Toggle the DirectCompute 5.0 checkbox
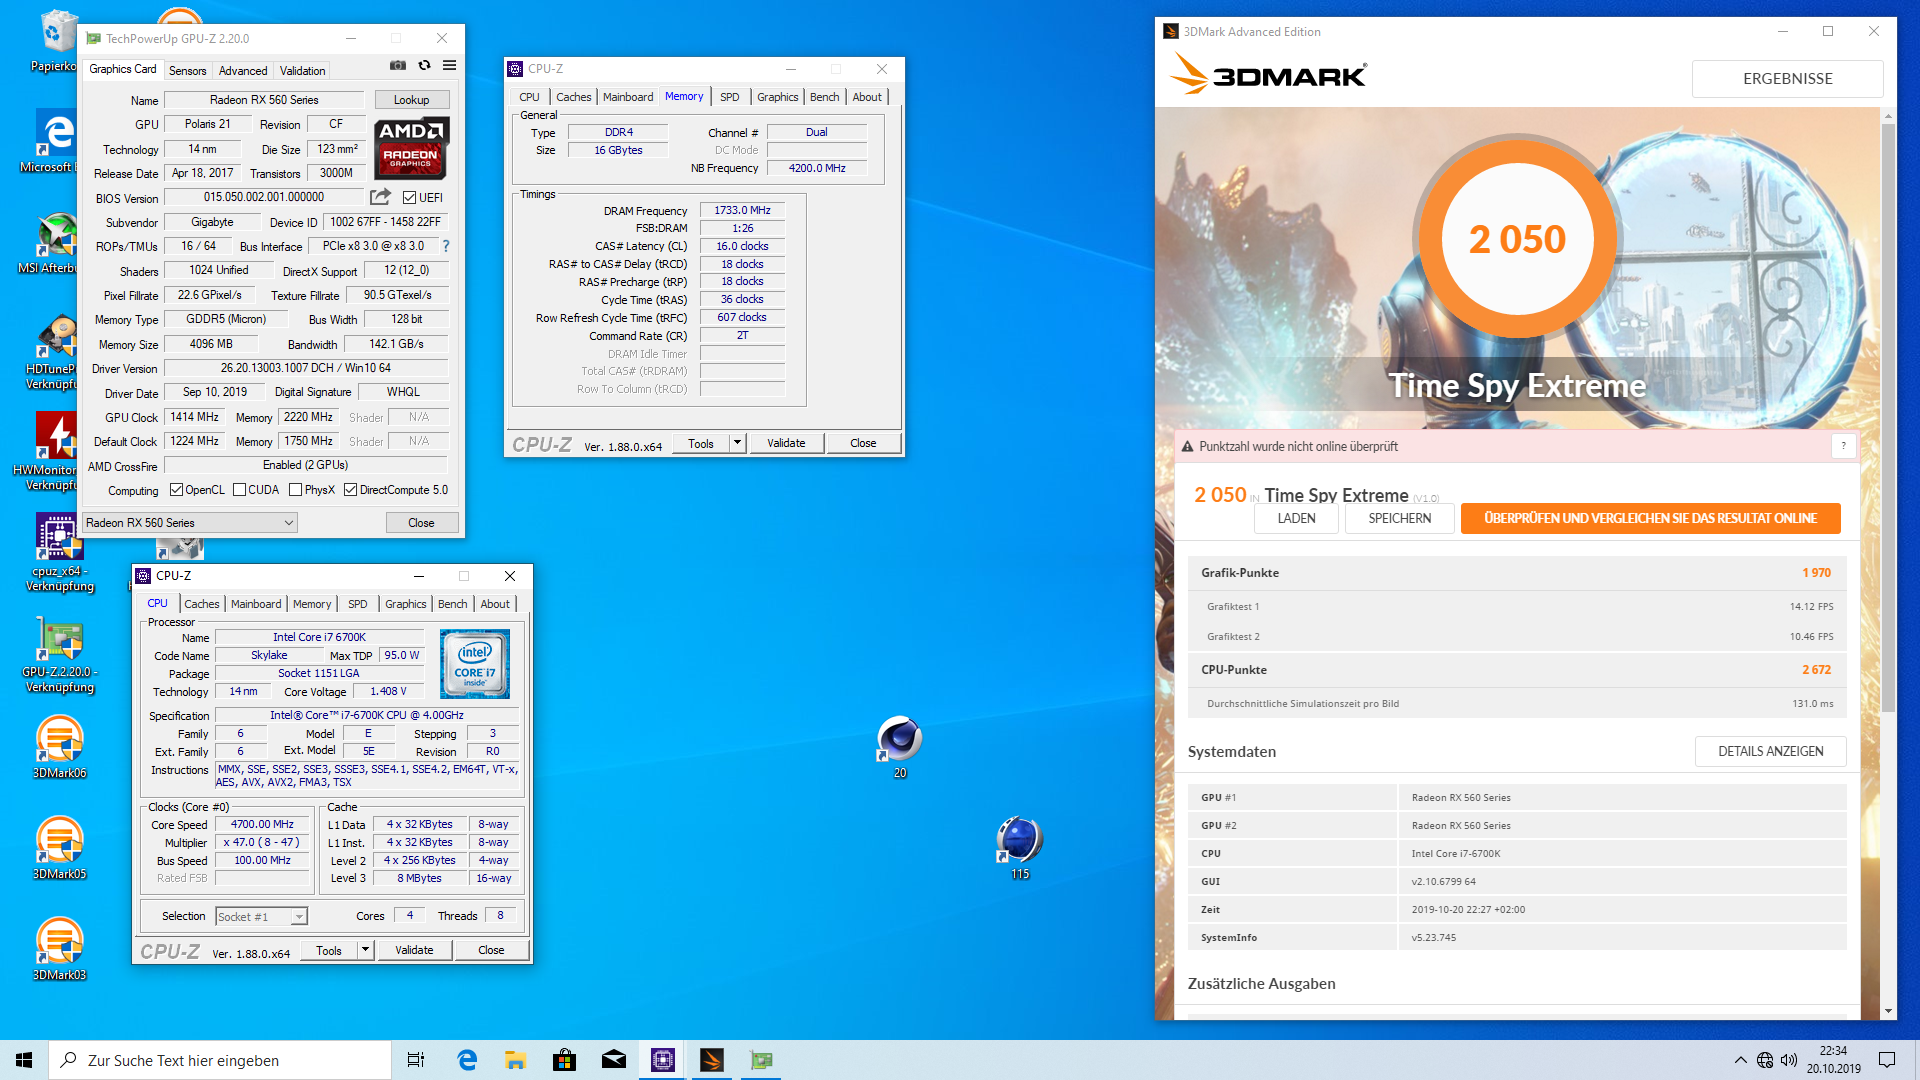 (350, 490)
